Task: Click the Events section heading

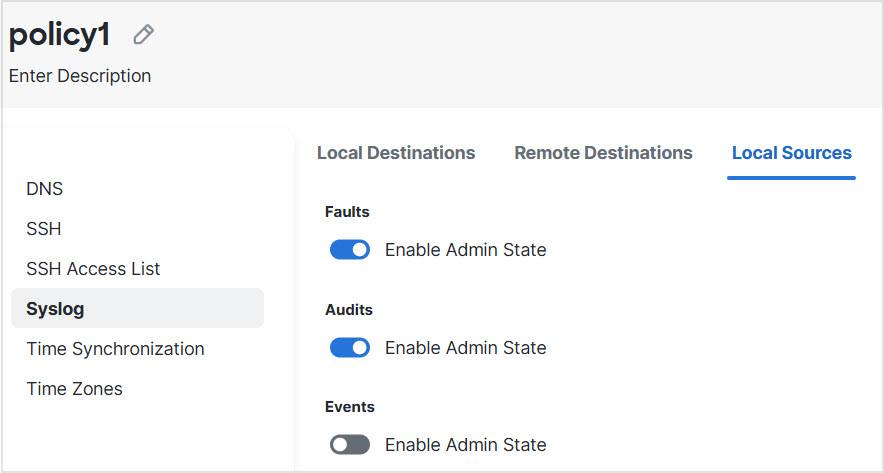Action: pyautogui.click(x=350, y=407)
